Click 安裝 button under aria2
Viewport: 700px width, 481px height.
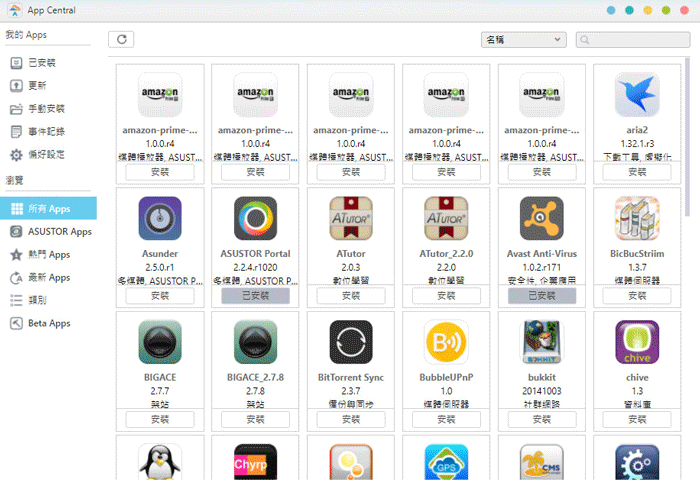coord(637,172)
